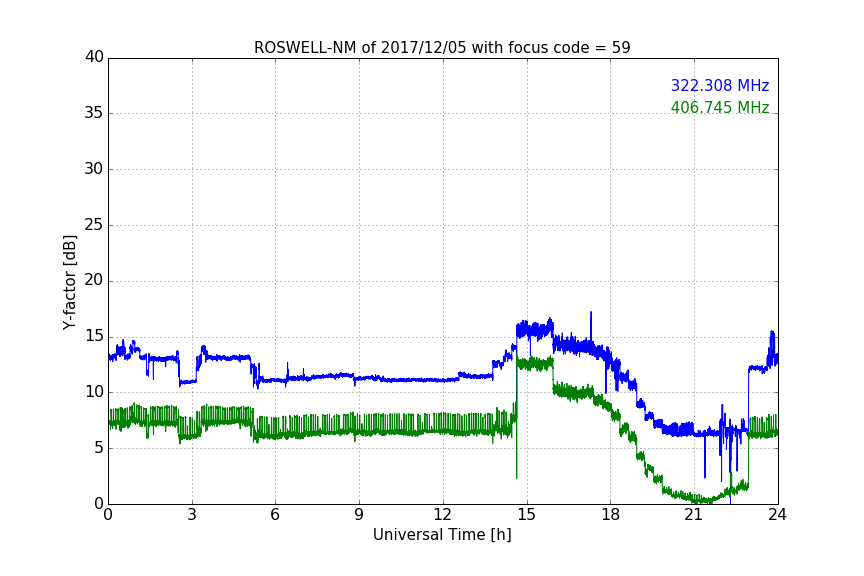864x576 pixels.
Task: Click the y-axis tick value 40
Action: 94,57
